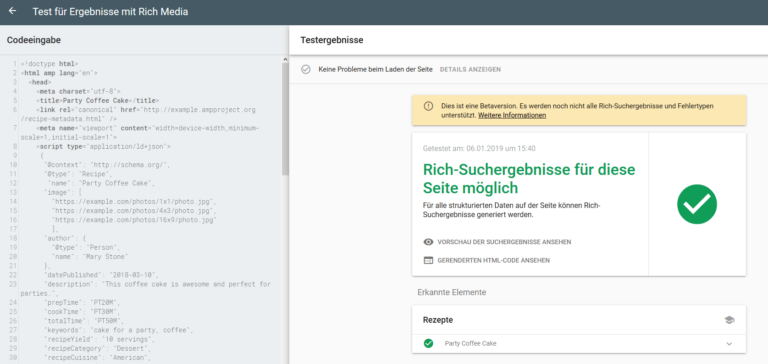
Task: Click the code editor scrollbar thumb
Action: pyautogui.click(x=285, y=119)
